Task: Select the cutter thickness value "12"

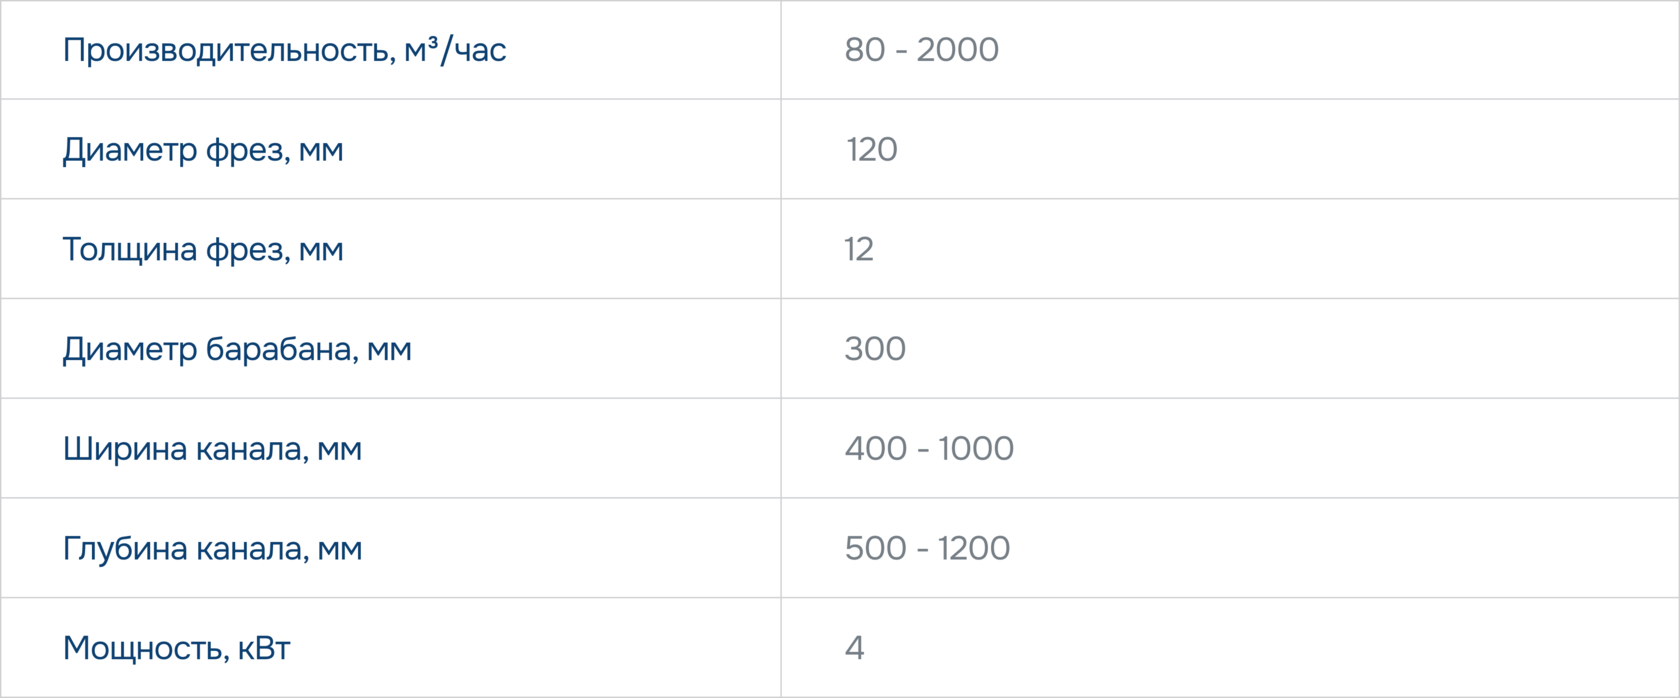Action: 859,249
